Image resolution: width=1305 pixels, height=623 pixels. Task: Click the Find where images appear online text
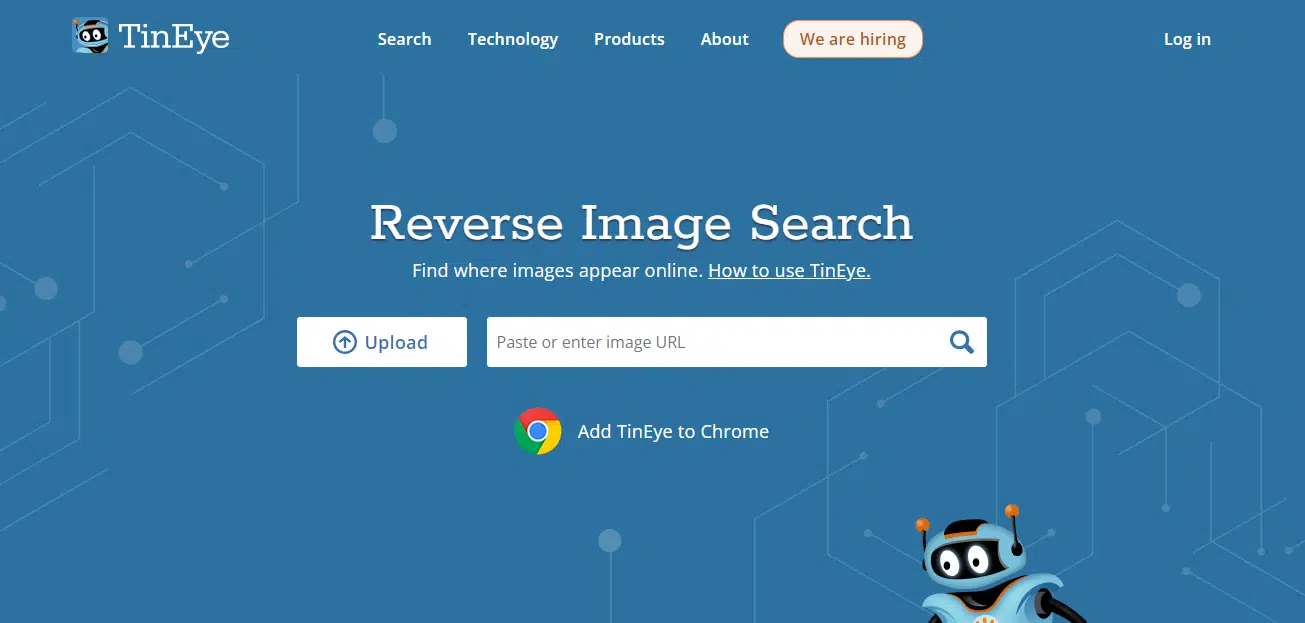[x=557, y=270]
